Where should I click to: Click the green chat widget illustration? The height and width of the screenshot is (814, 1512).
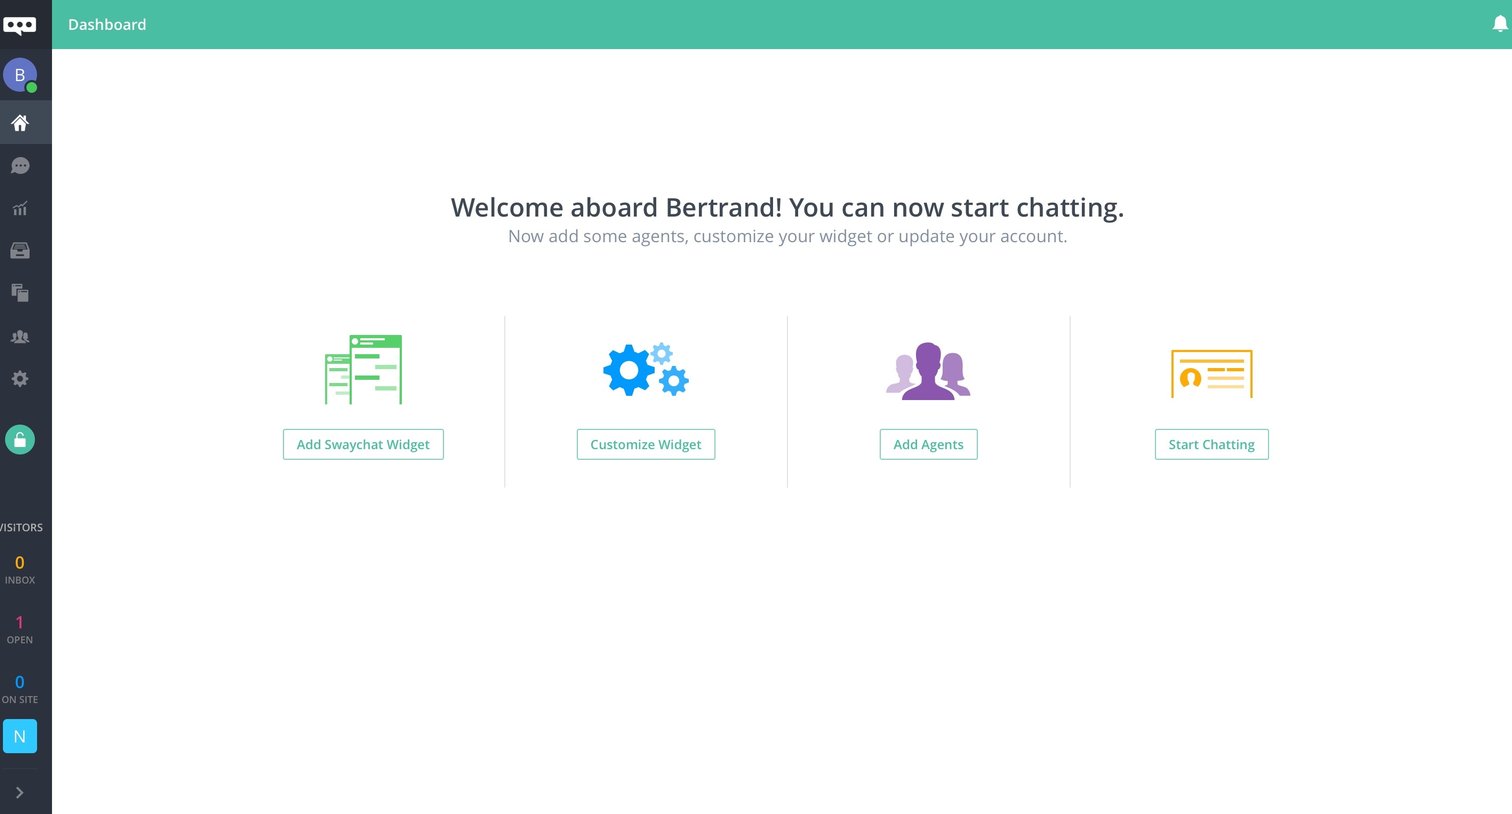364,370
